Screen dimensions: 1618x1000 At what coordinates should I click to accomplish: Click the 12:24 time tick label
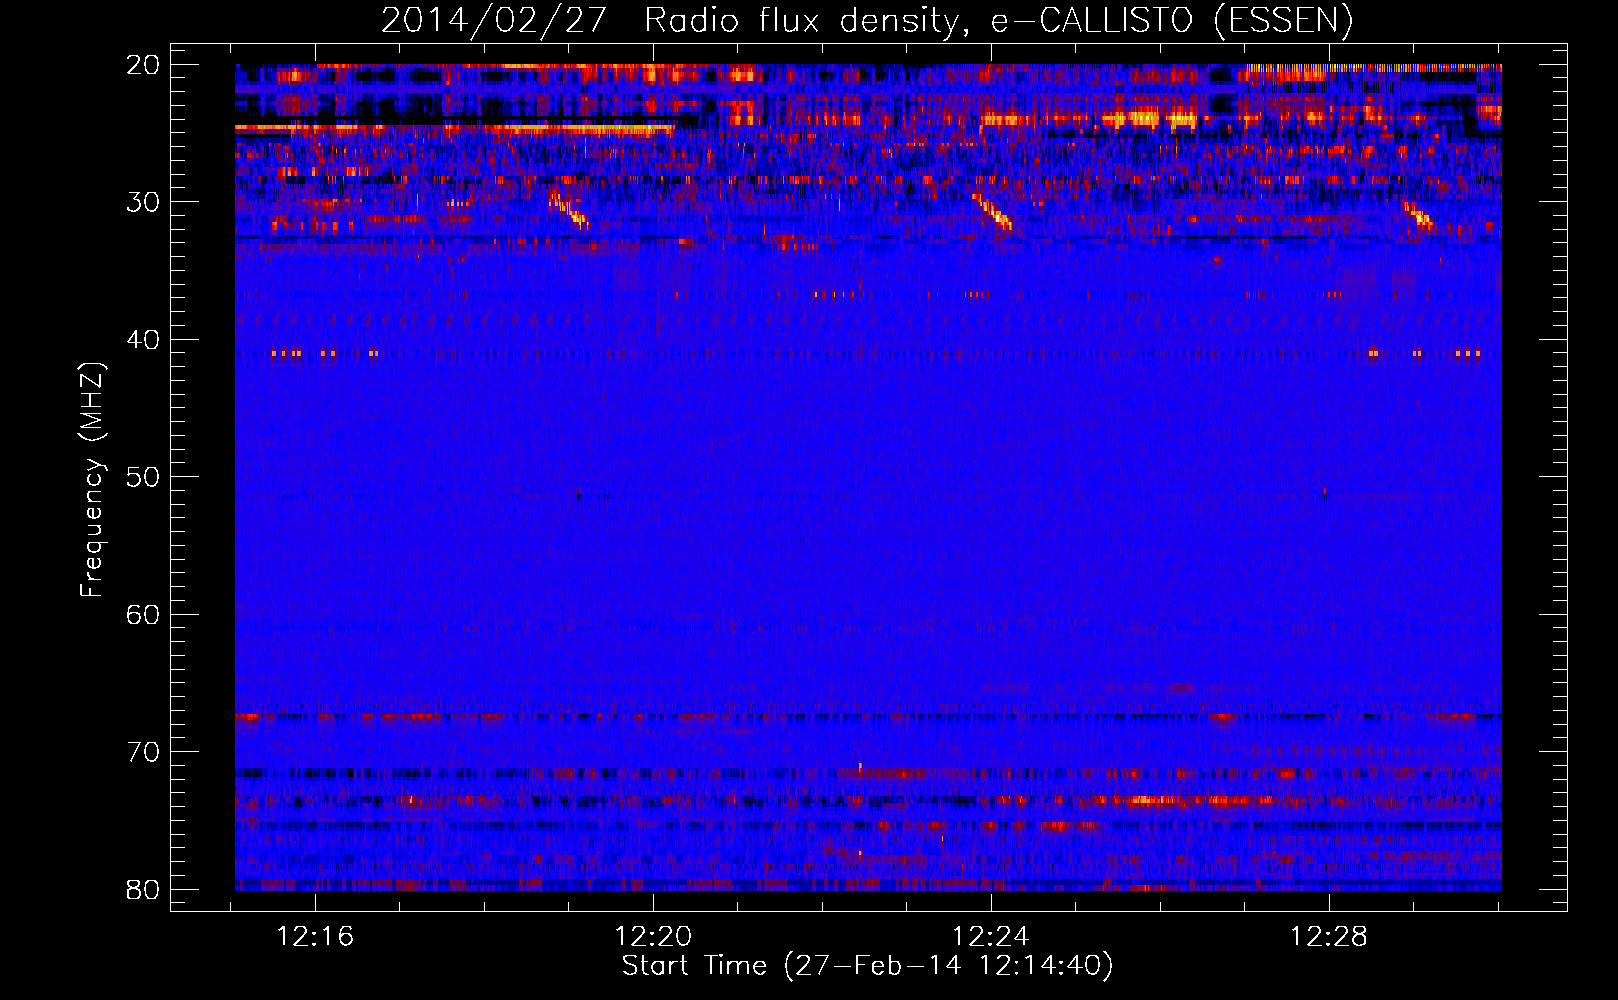click(x=991, y=937)
